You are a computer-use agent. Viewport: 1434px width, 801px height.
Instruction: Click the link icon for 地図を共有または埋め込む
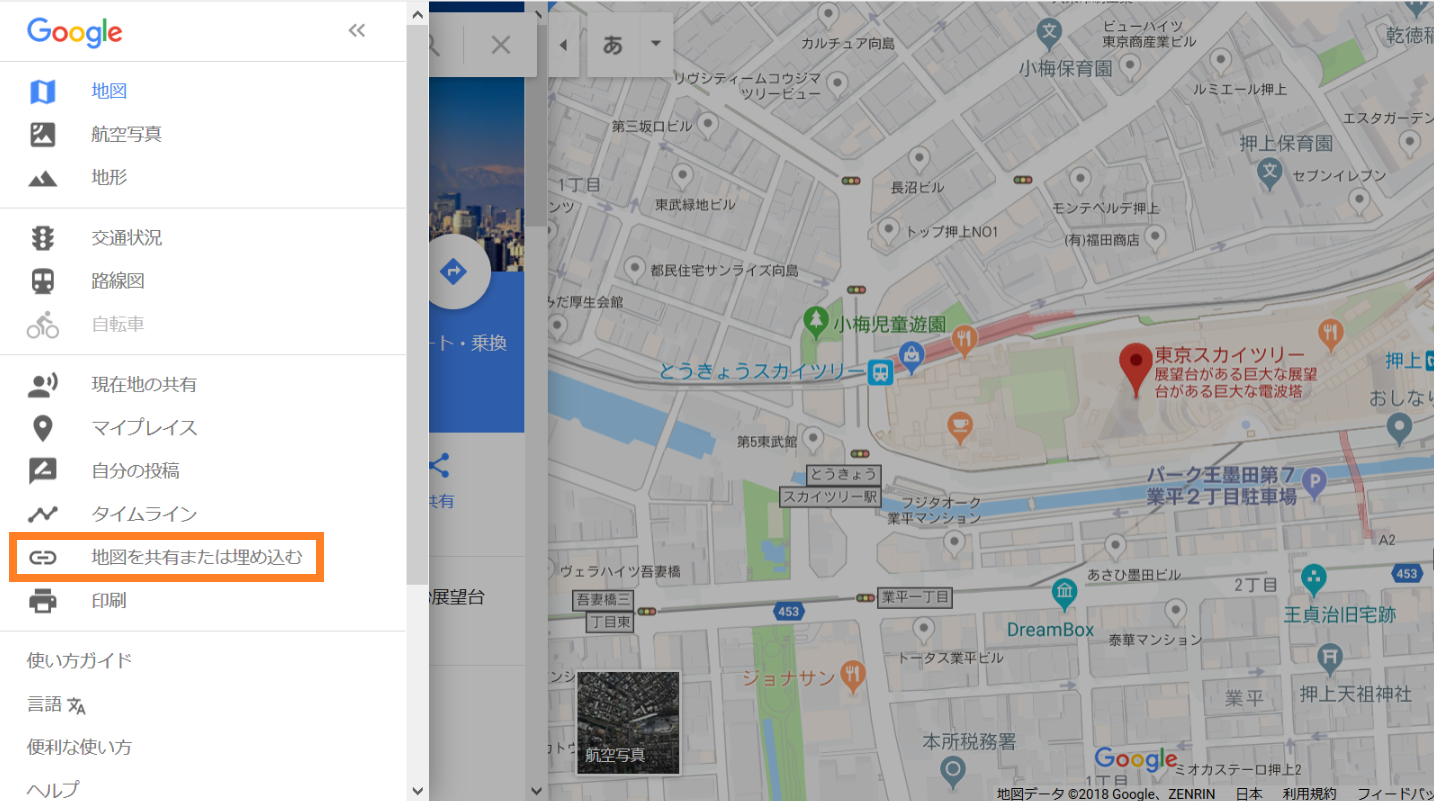pos(42,557)
